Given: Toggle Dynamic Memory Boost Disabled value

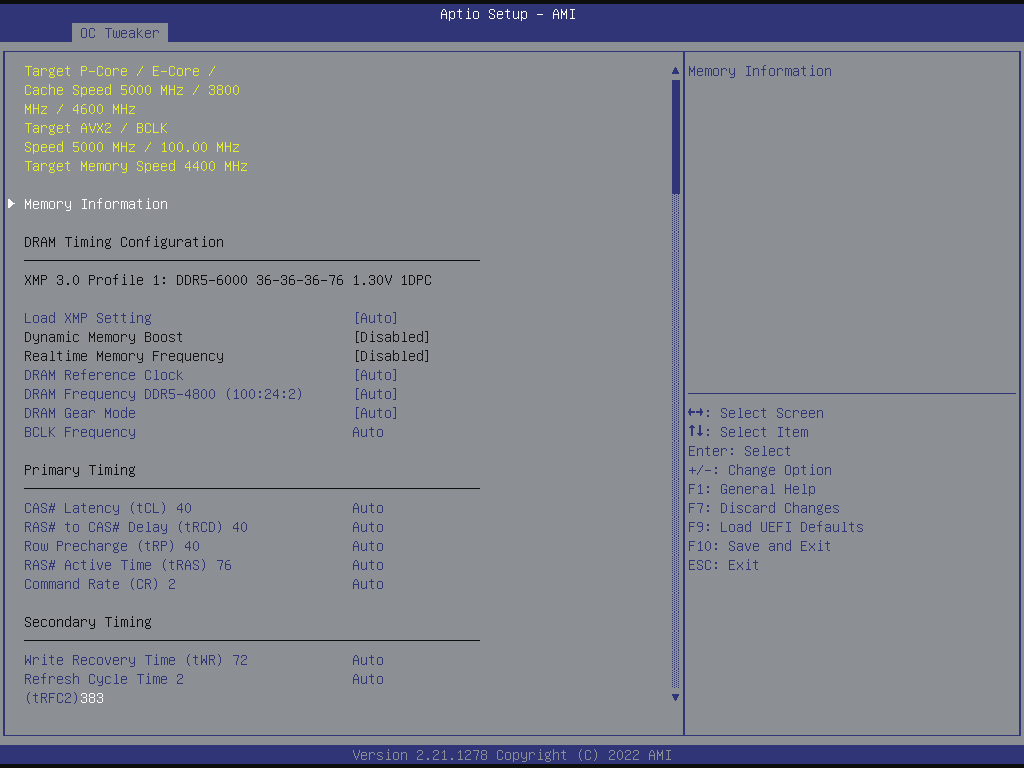Looking at the screenshot, I should (x=391, y=337).
